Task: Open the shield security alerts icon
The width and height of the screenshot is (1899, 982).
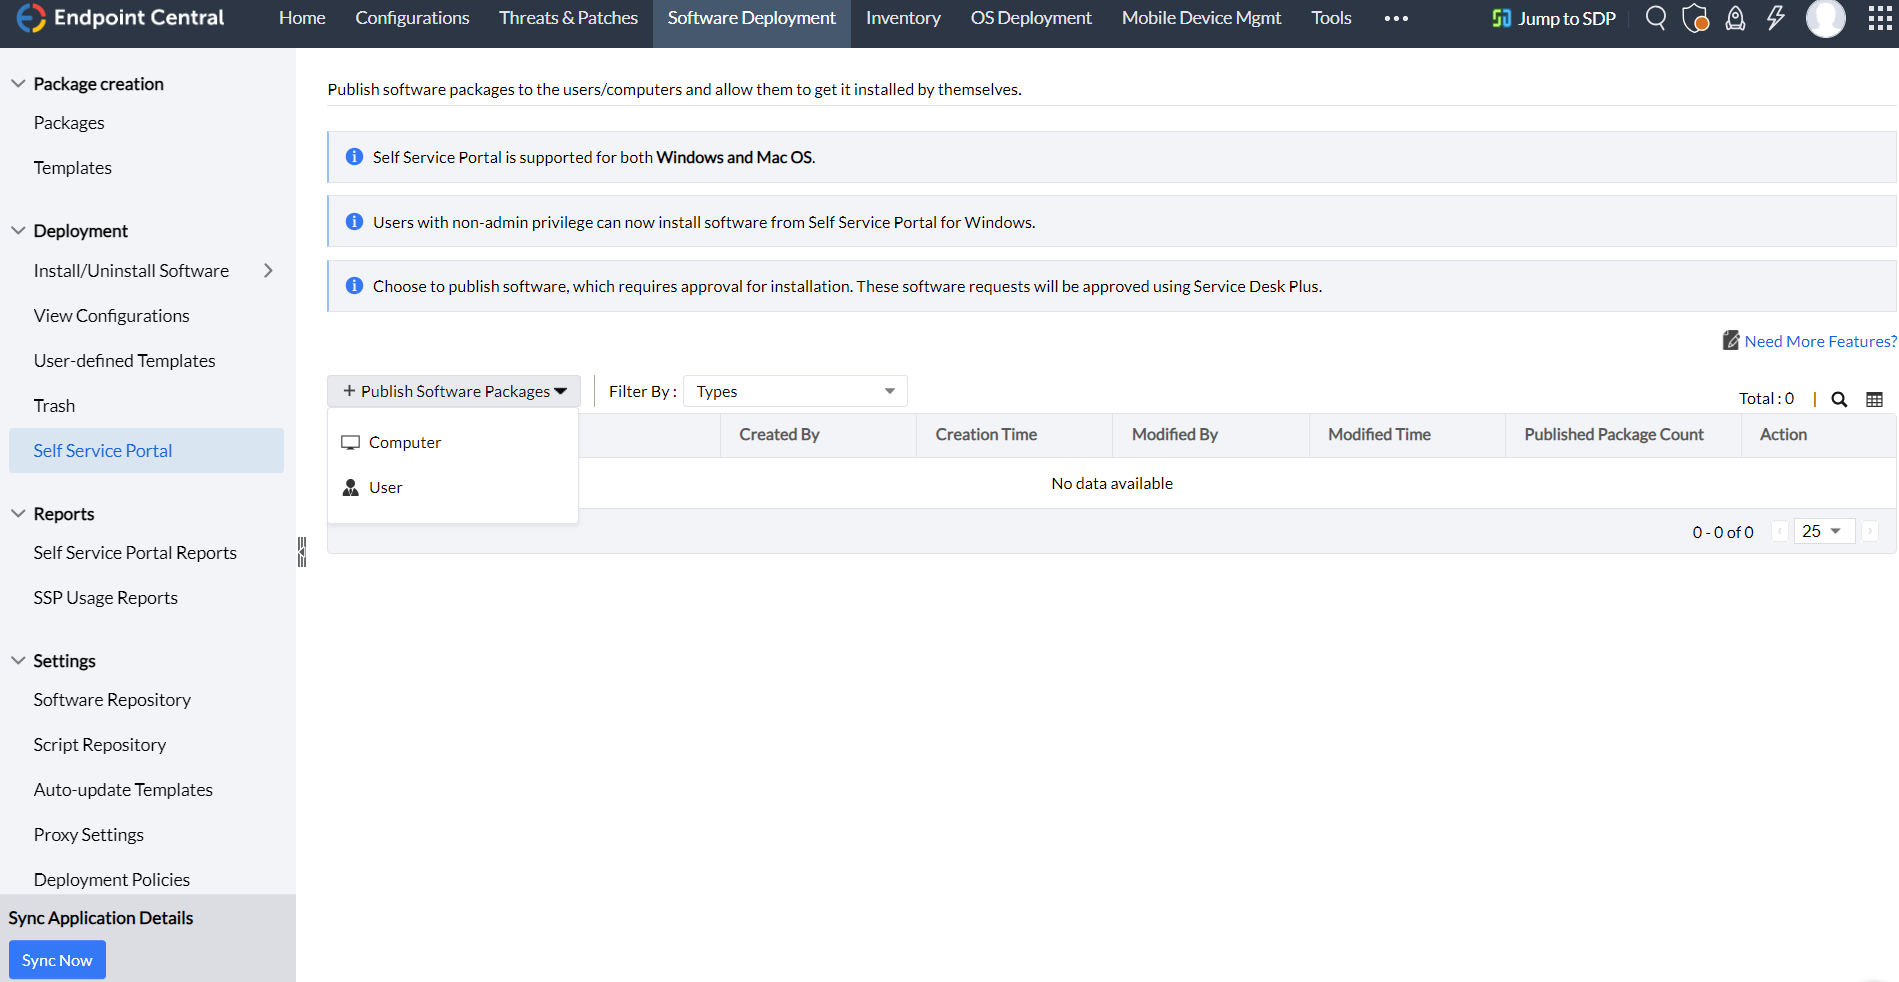Action: tap(1696, 18)
